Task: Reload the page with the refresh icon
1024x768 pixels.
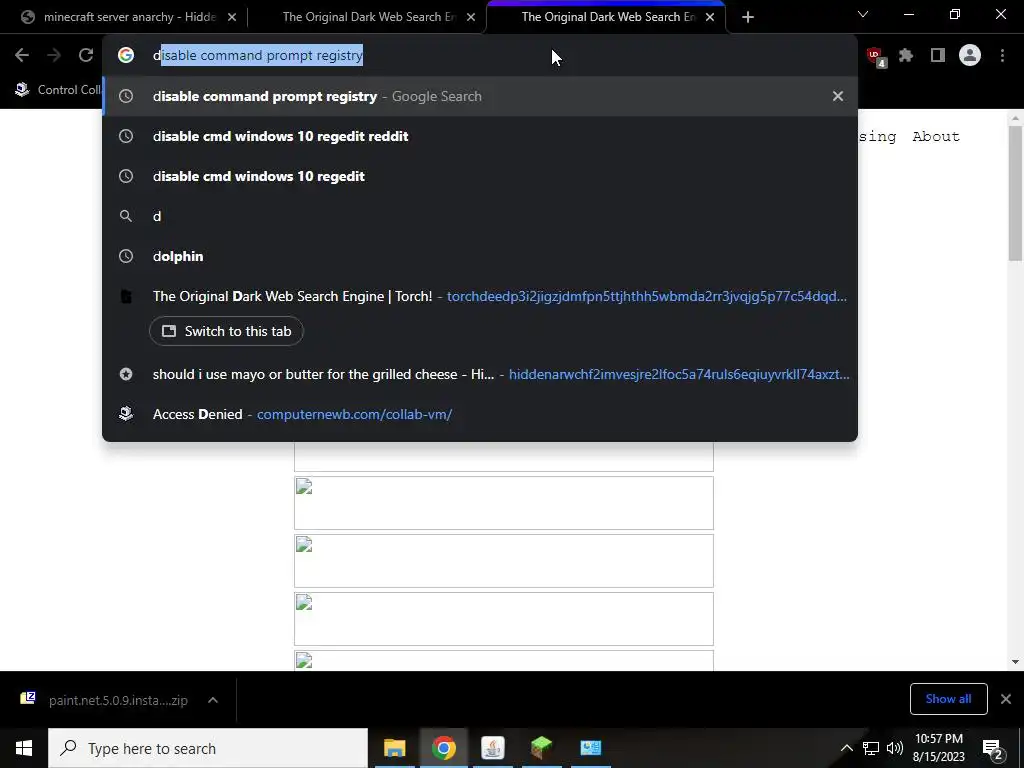Action: tap(86, 56)
